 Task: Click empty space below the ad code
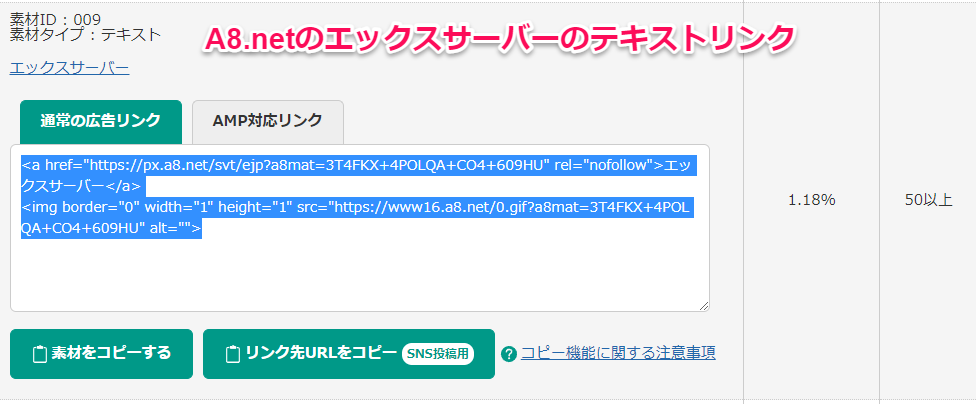click(360, 275)
